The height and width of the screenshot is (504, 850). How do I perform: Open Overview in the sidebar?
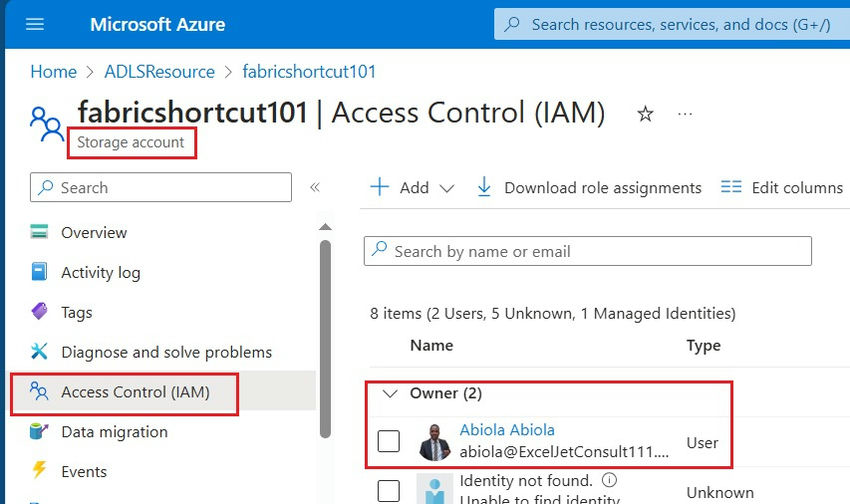click(x=94, y=233)
